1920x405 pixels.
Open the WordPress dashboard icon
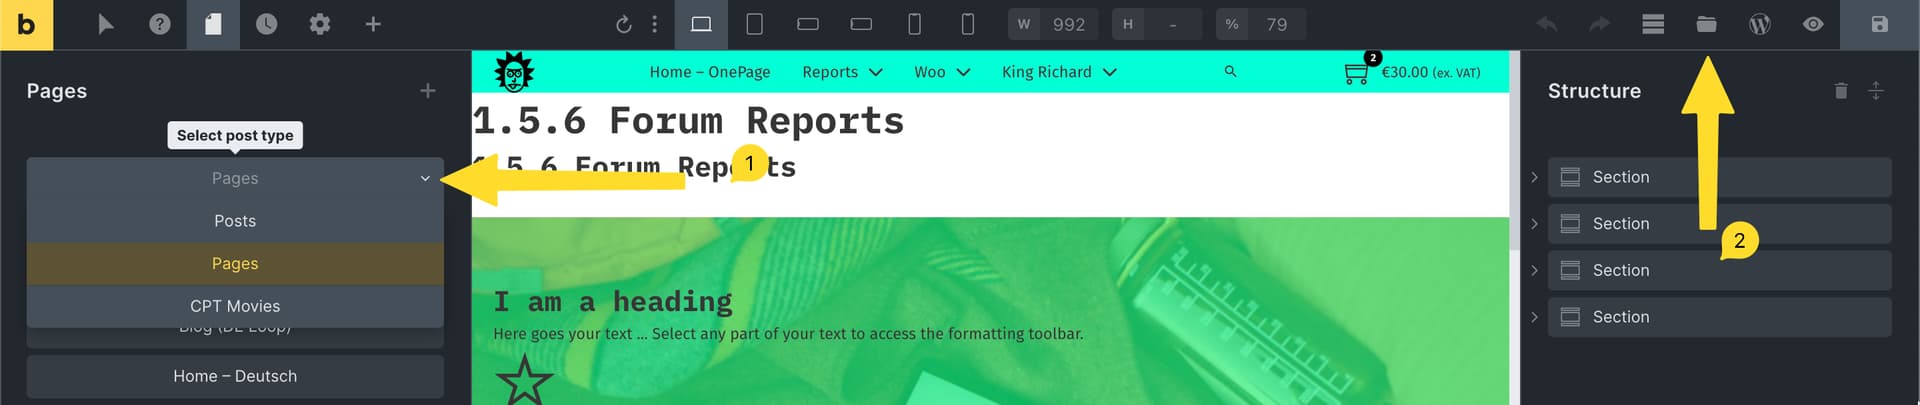pos(1760,24)
